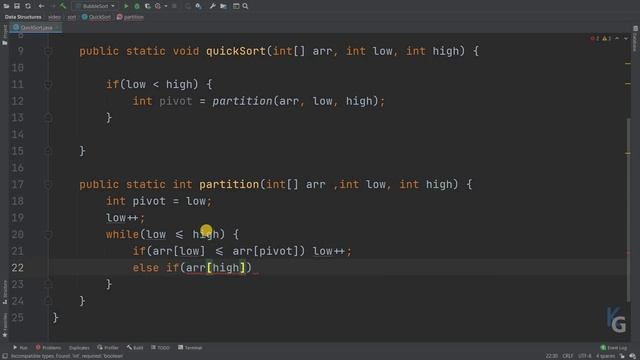This screenshot has width=640, height=360.
Task: Build project with the green hammer icon
Action: pos(63,6)
